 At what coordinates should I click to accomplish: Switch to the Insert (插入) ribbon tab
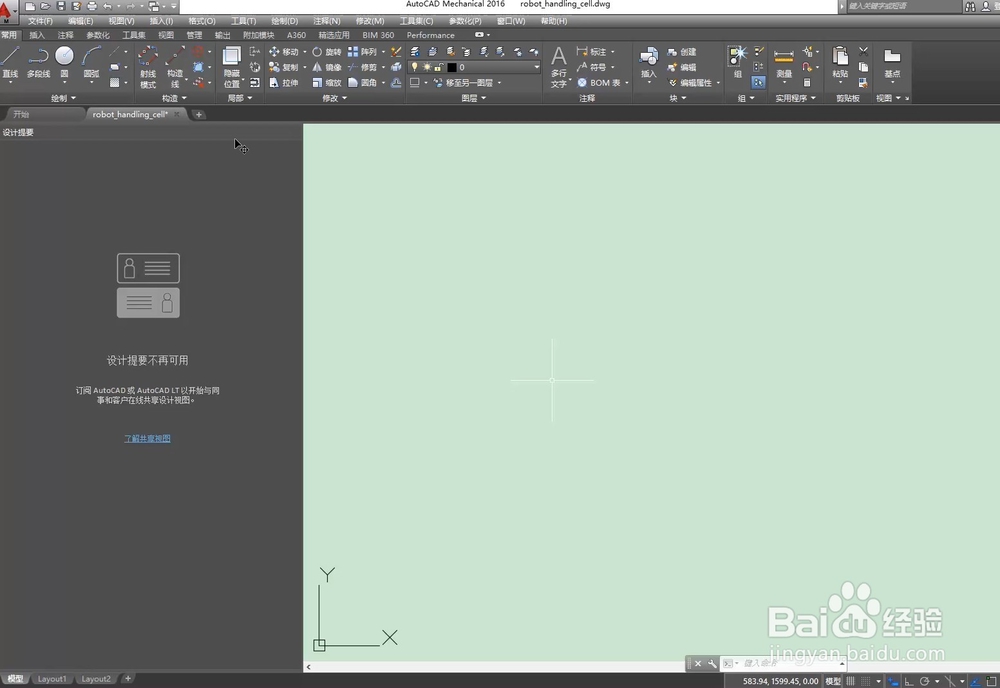tap(37, 35)
